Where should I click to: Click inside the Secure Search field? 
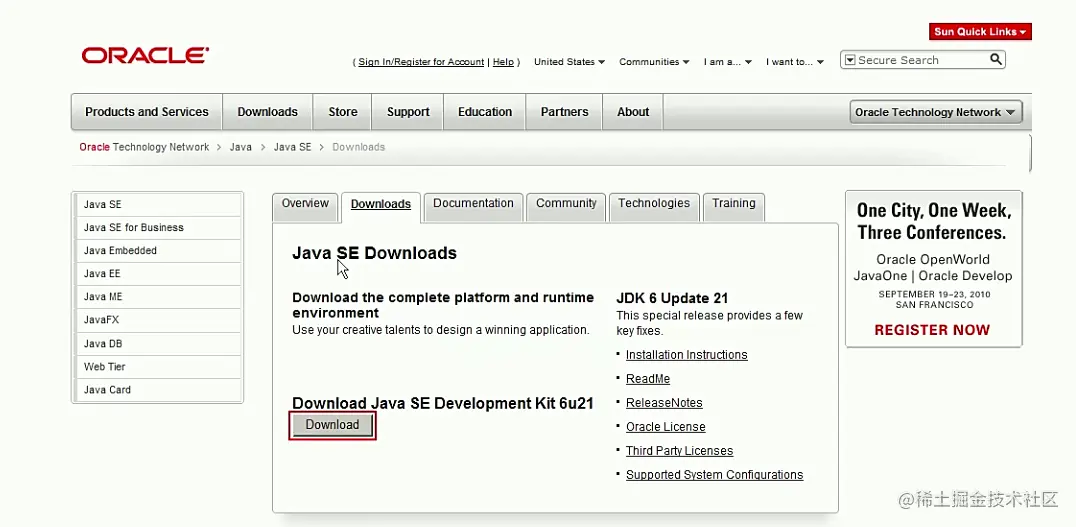click(922, 60)
